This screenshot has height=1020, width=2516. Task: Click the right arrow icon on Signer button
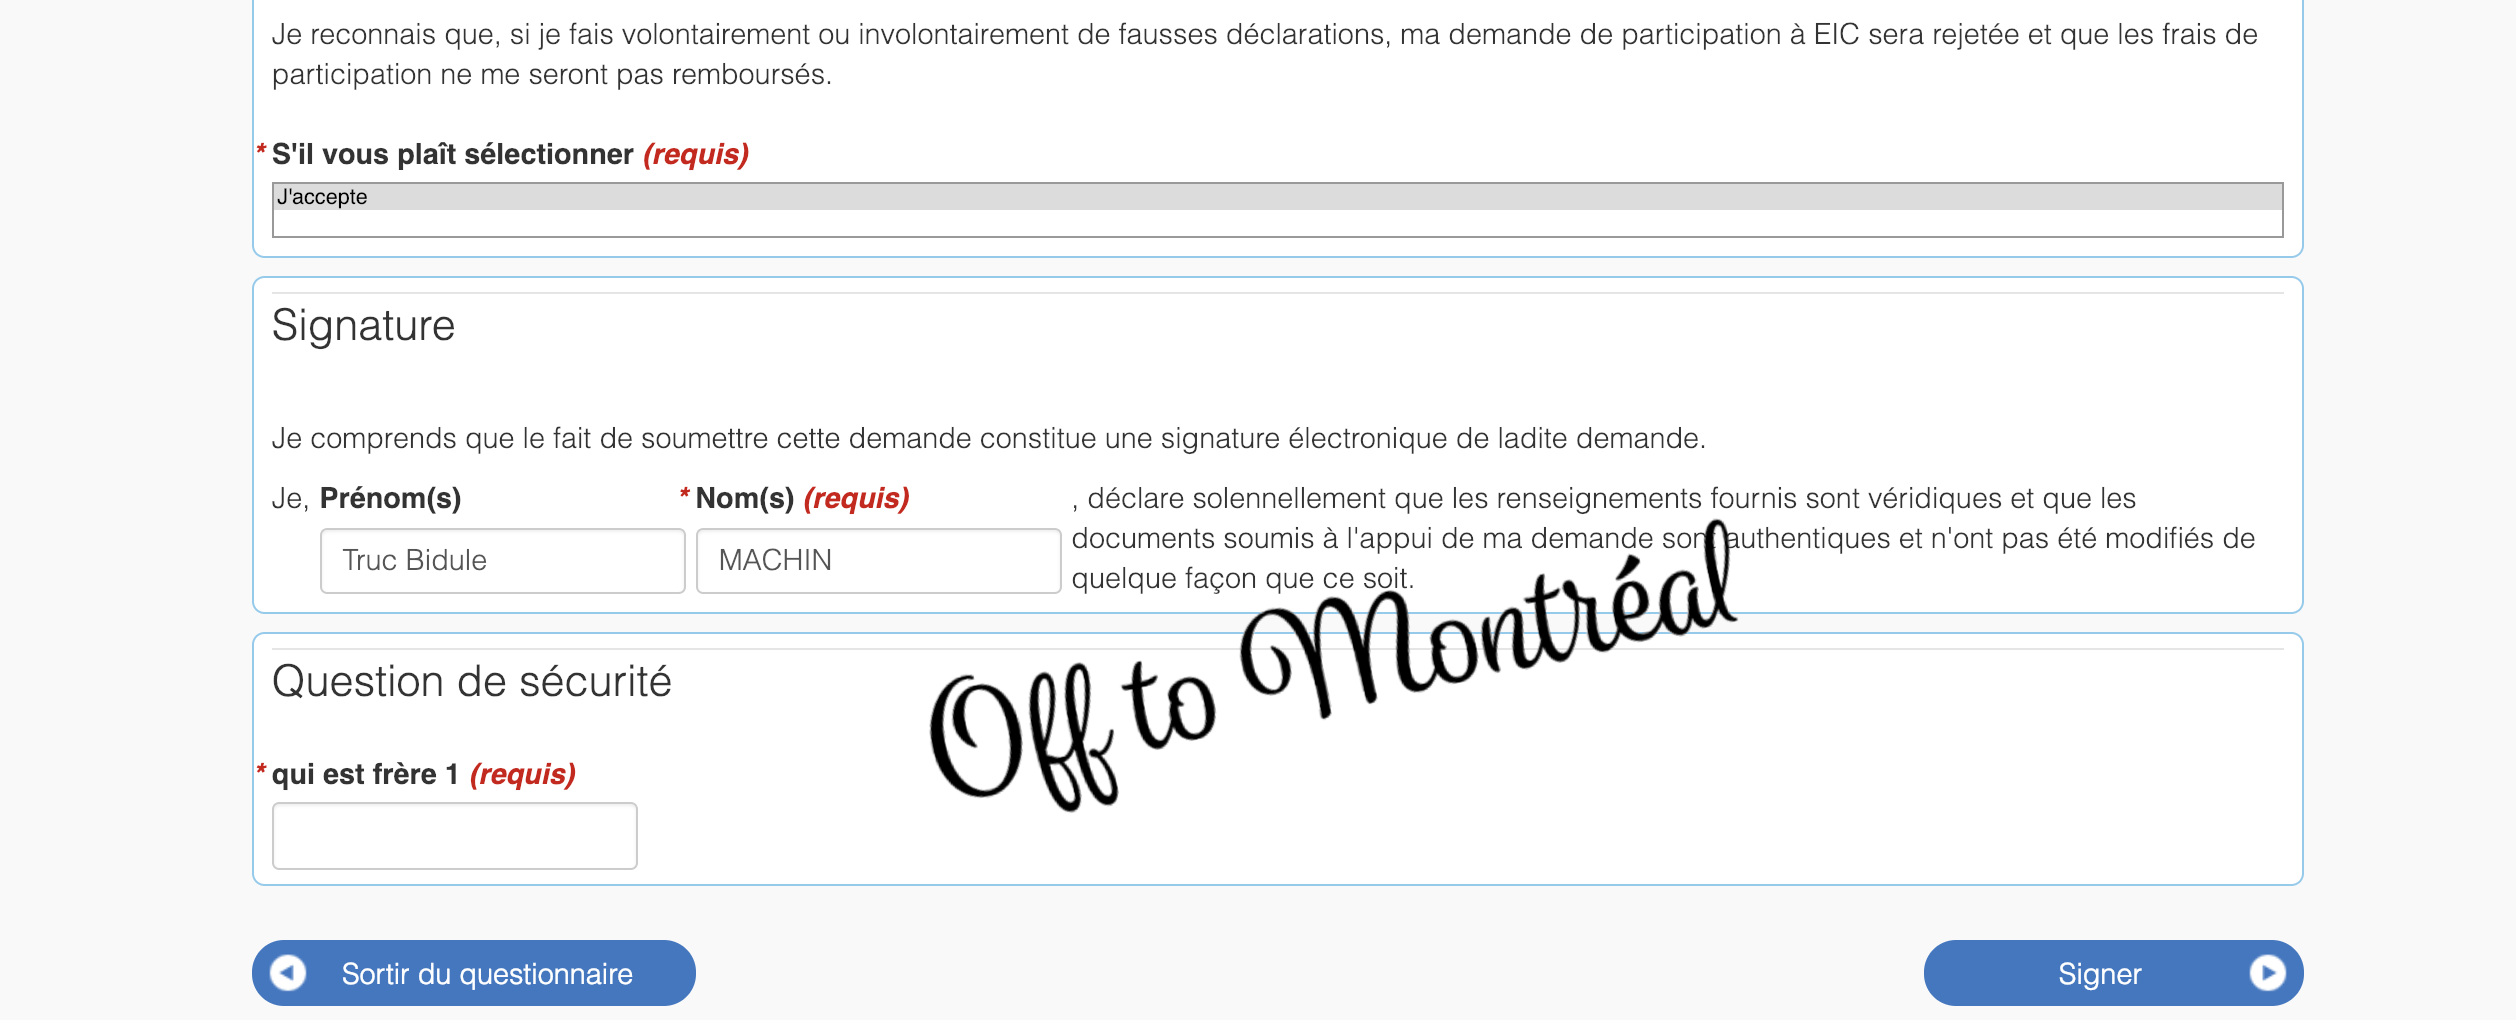point(2266,973)
